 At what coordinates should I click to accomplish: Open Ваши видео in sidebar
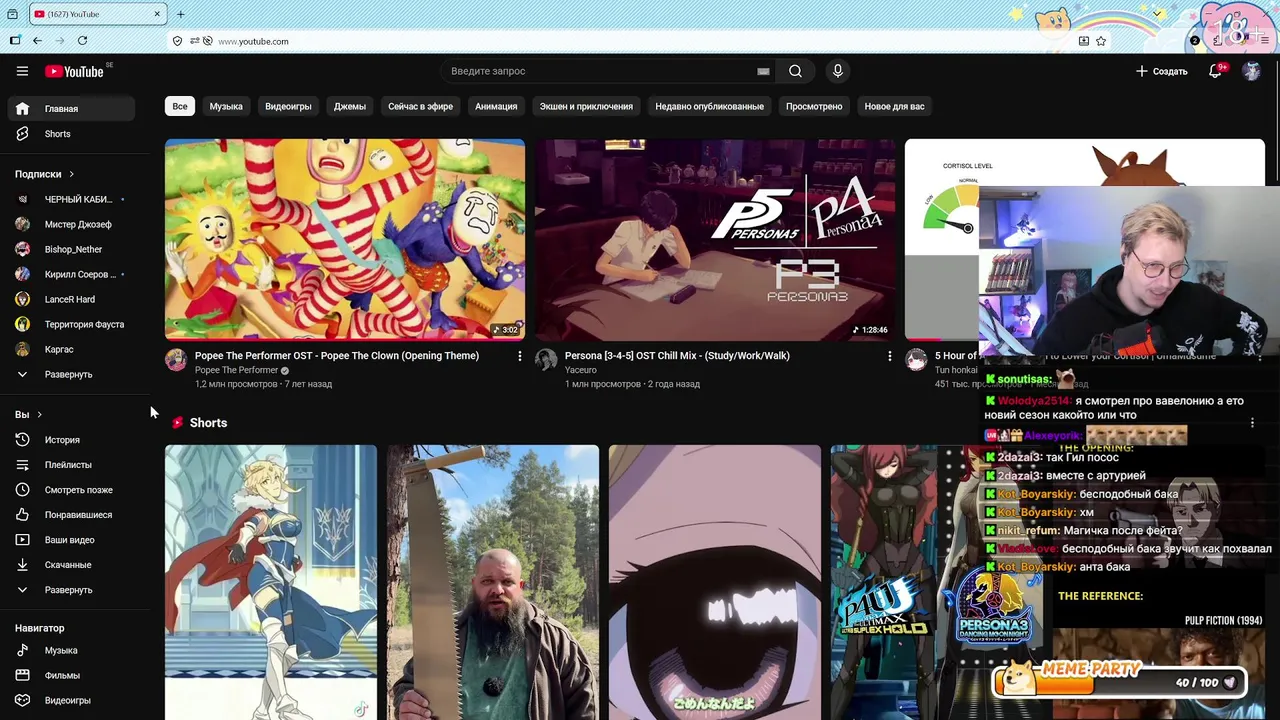[71, 539]
